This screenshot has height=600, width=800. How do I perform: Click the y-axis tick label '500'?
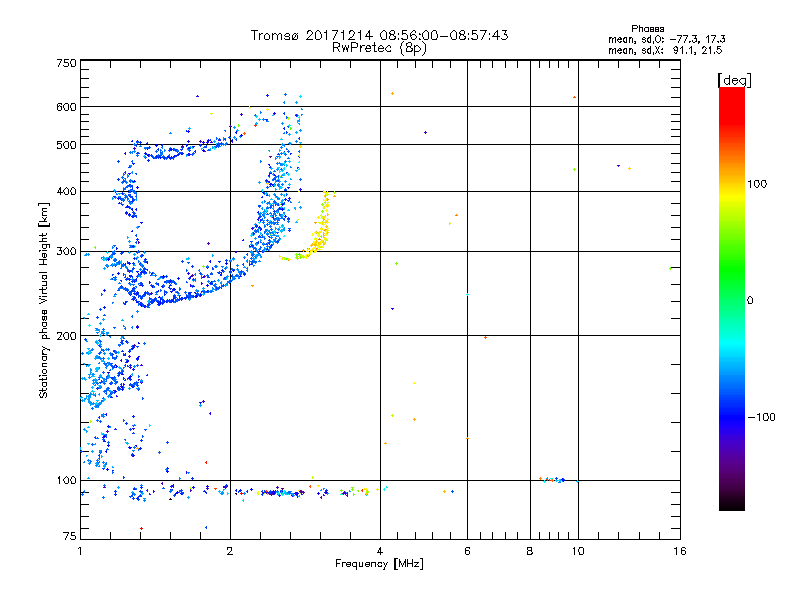point(66,145)
